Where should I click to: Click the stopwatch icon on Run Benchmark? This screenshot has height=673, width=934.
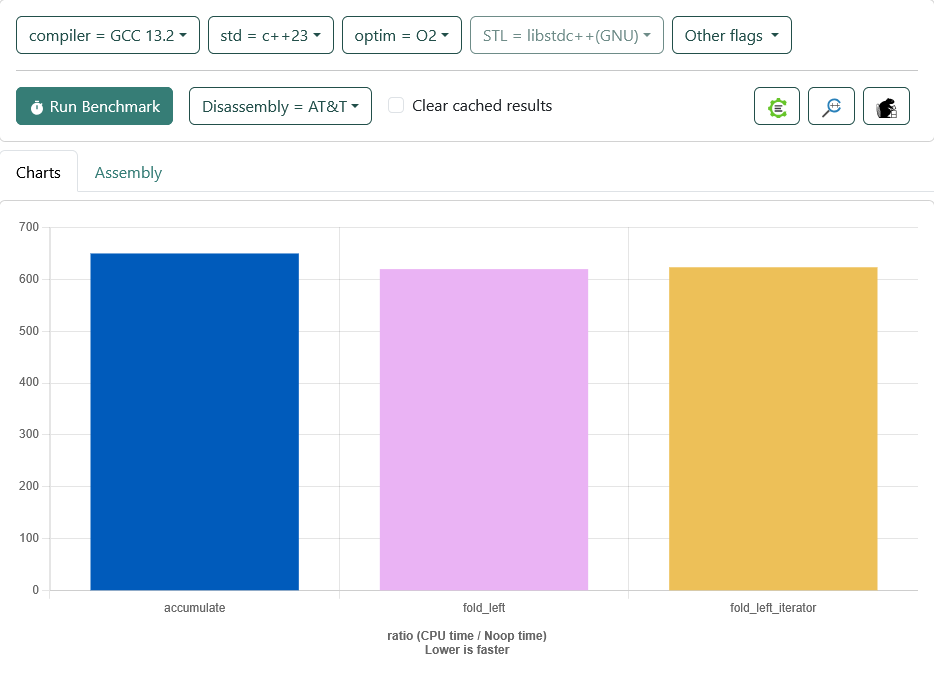click(37, 107)
